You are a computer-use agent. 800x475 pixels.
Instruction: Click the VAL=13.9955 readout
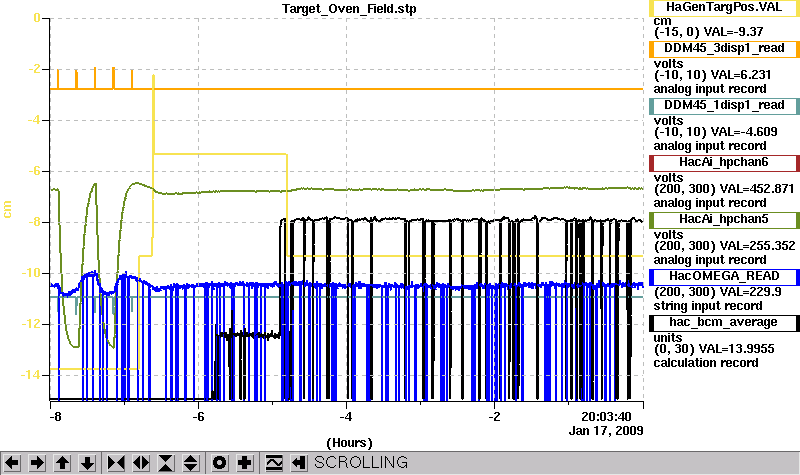point(736,349)
